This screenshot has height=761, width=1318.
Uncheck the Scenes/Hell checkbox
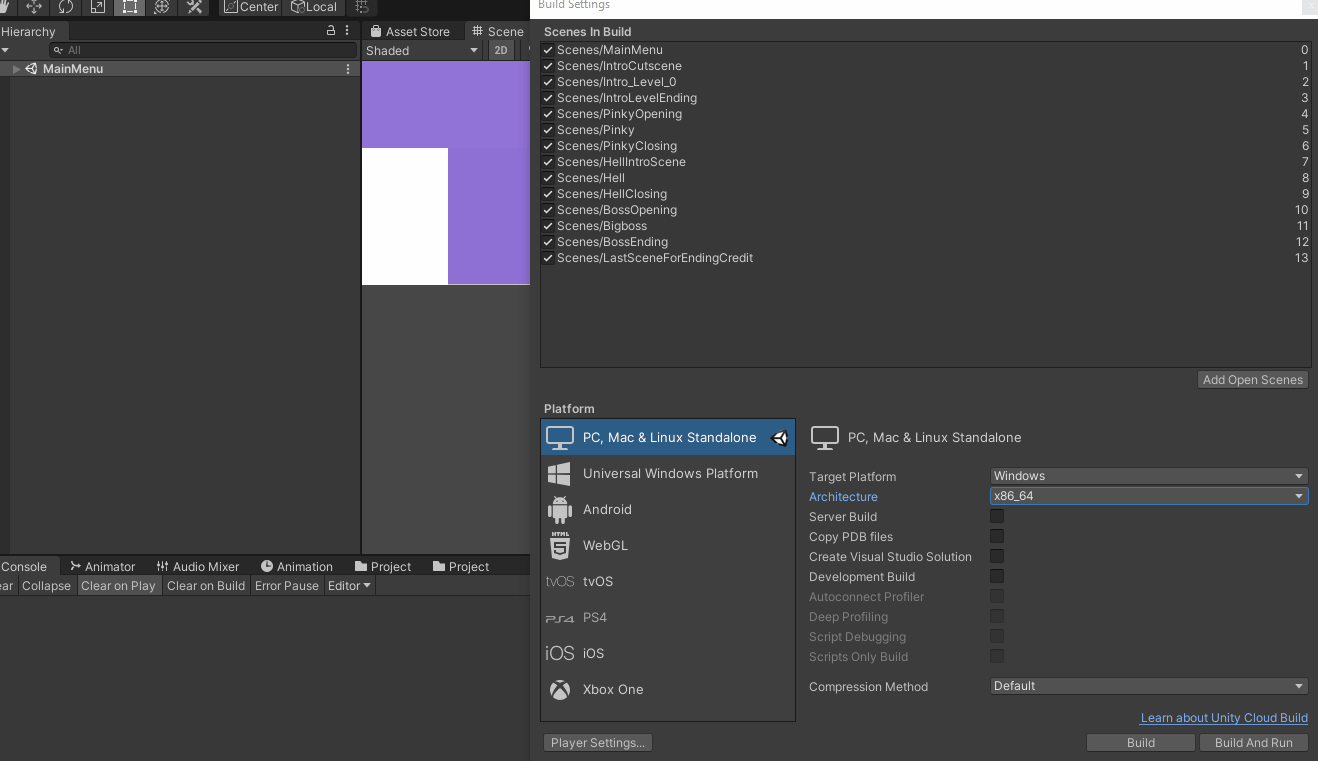click(x=548, y=178)
